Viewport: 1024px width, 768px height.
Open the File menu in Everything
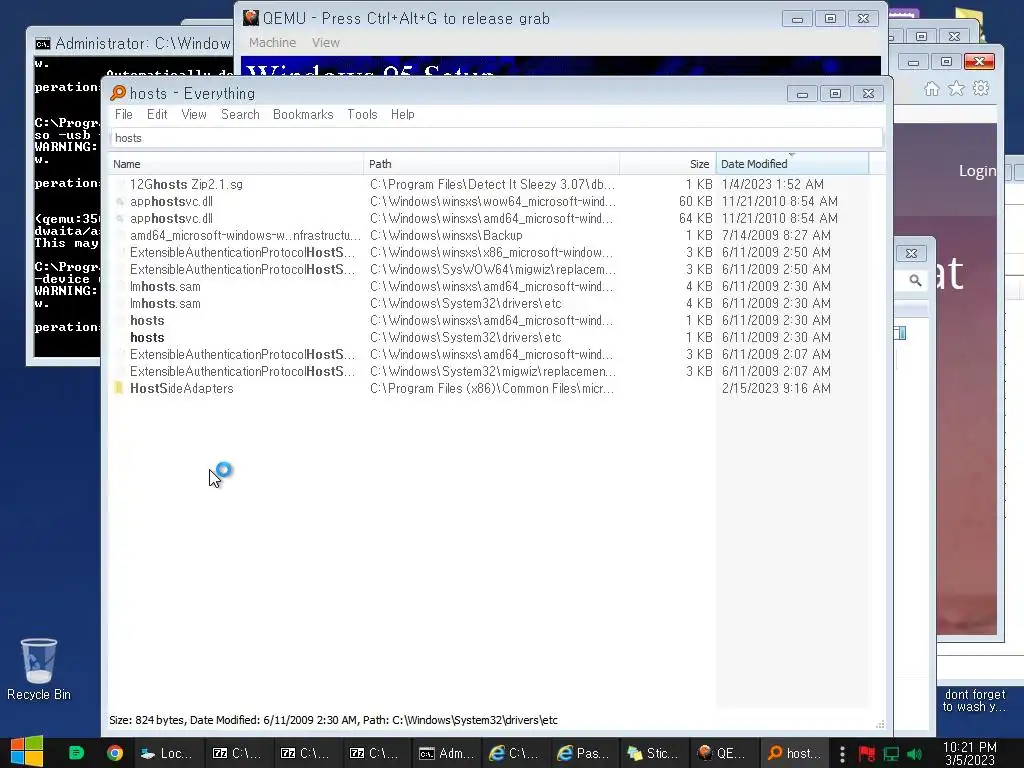pyautogui.click(x=123, y=114)
